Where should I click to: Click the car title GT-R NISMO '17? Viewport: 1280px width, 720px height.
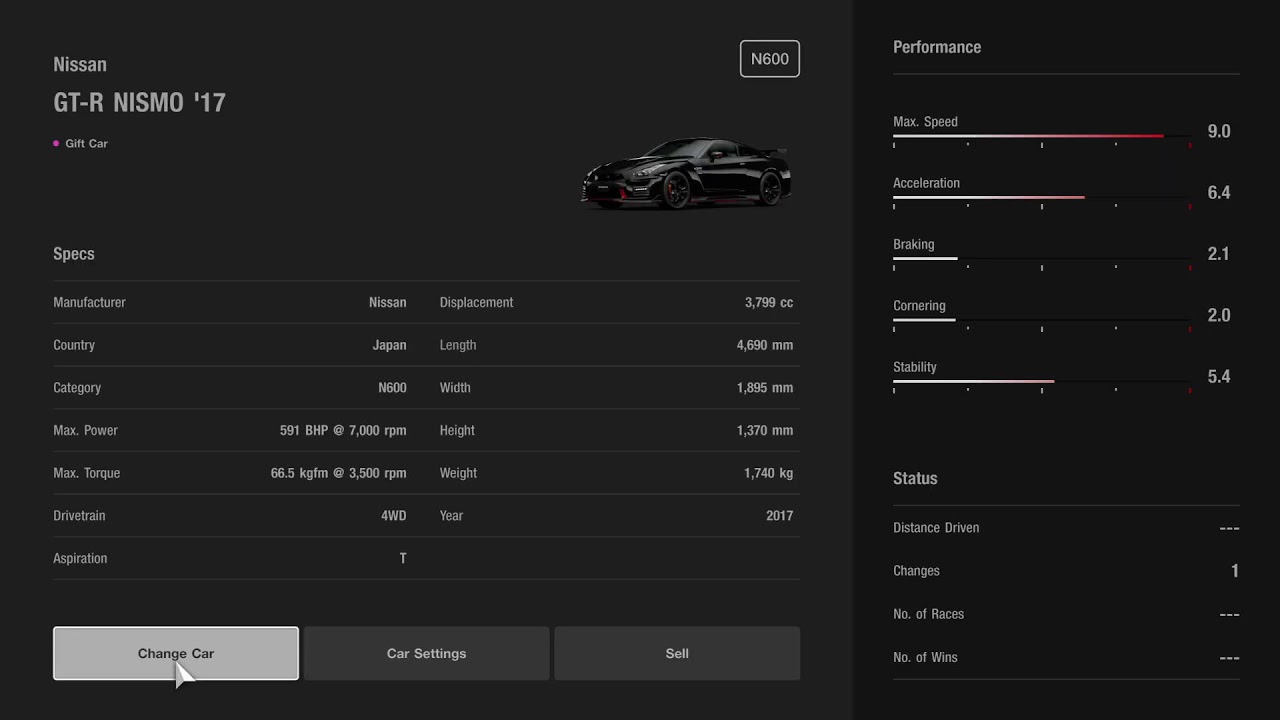click(x=140, y=102)
